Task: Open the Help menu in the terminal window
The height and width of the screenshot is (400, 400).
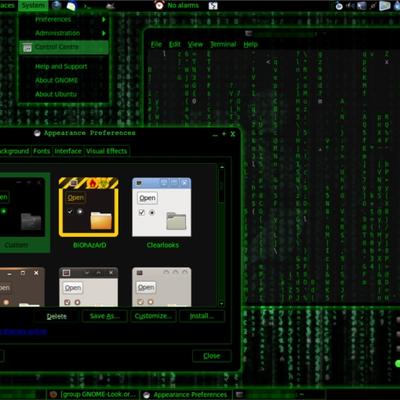Action: point(250,44)
